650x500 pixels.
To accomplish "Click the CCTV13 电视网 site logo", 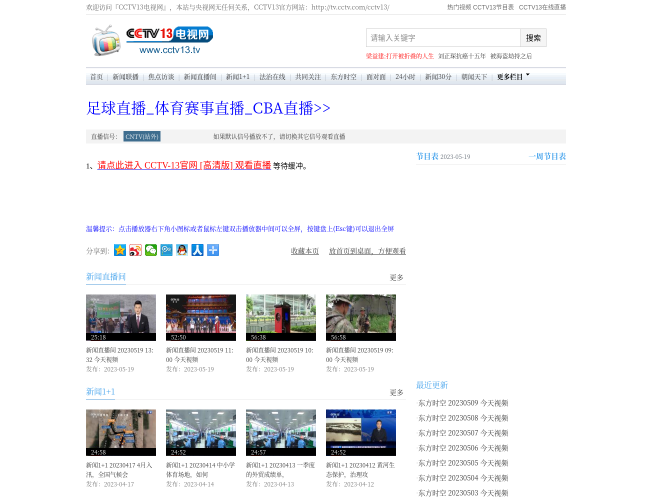I will [152, 40].
